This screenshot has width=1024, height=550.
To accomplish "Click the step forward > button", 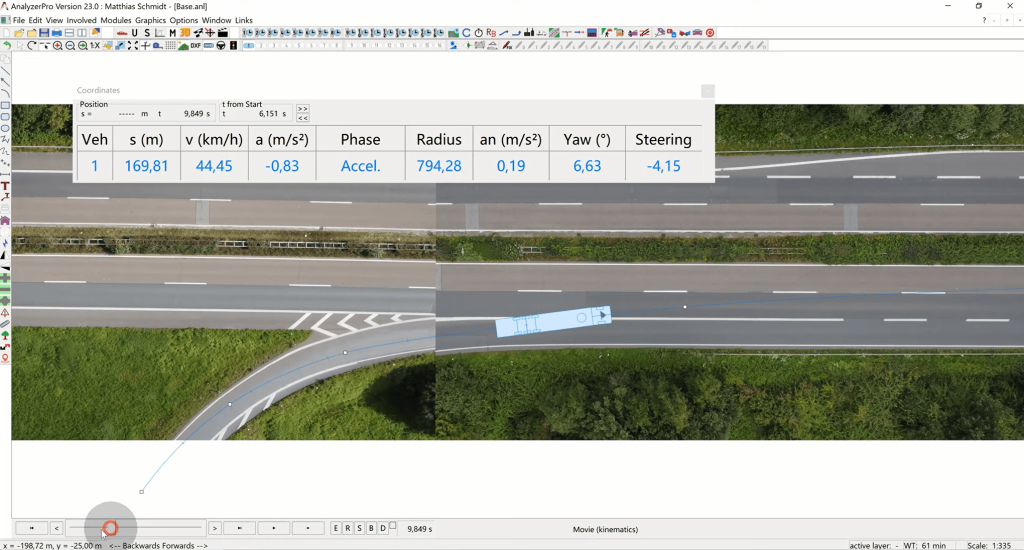I will [214, 528].
